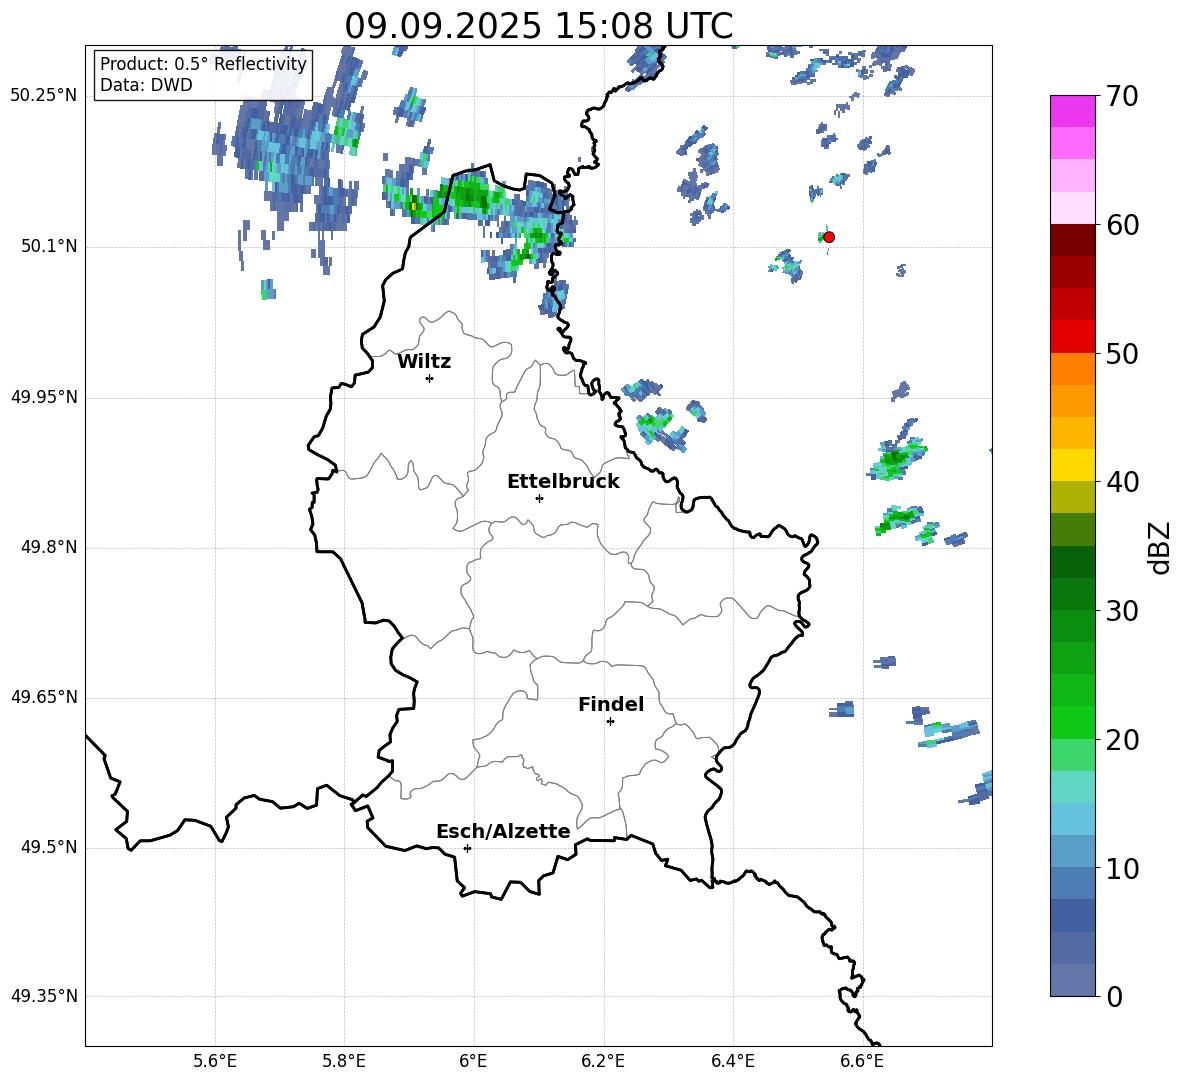This screenshot has width=1184, height=1081.
Task: Click the Ettelbruck station cross marker
Action: click(x=539, y=498)
